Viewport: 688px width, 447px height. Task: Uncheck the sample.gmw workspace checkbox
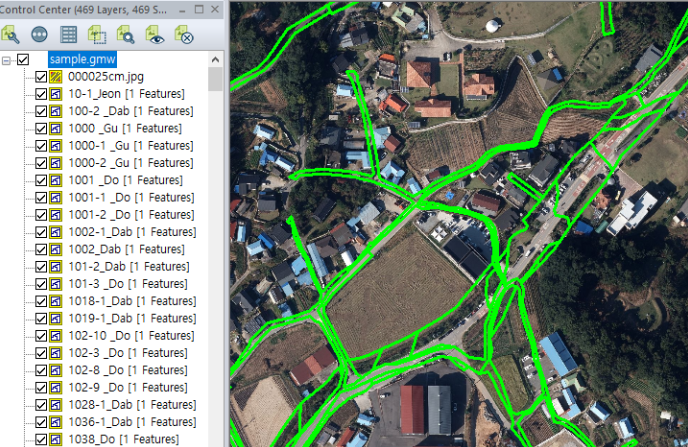coord(23,60)
